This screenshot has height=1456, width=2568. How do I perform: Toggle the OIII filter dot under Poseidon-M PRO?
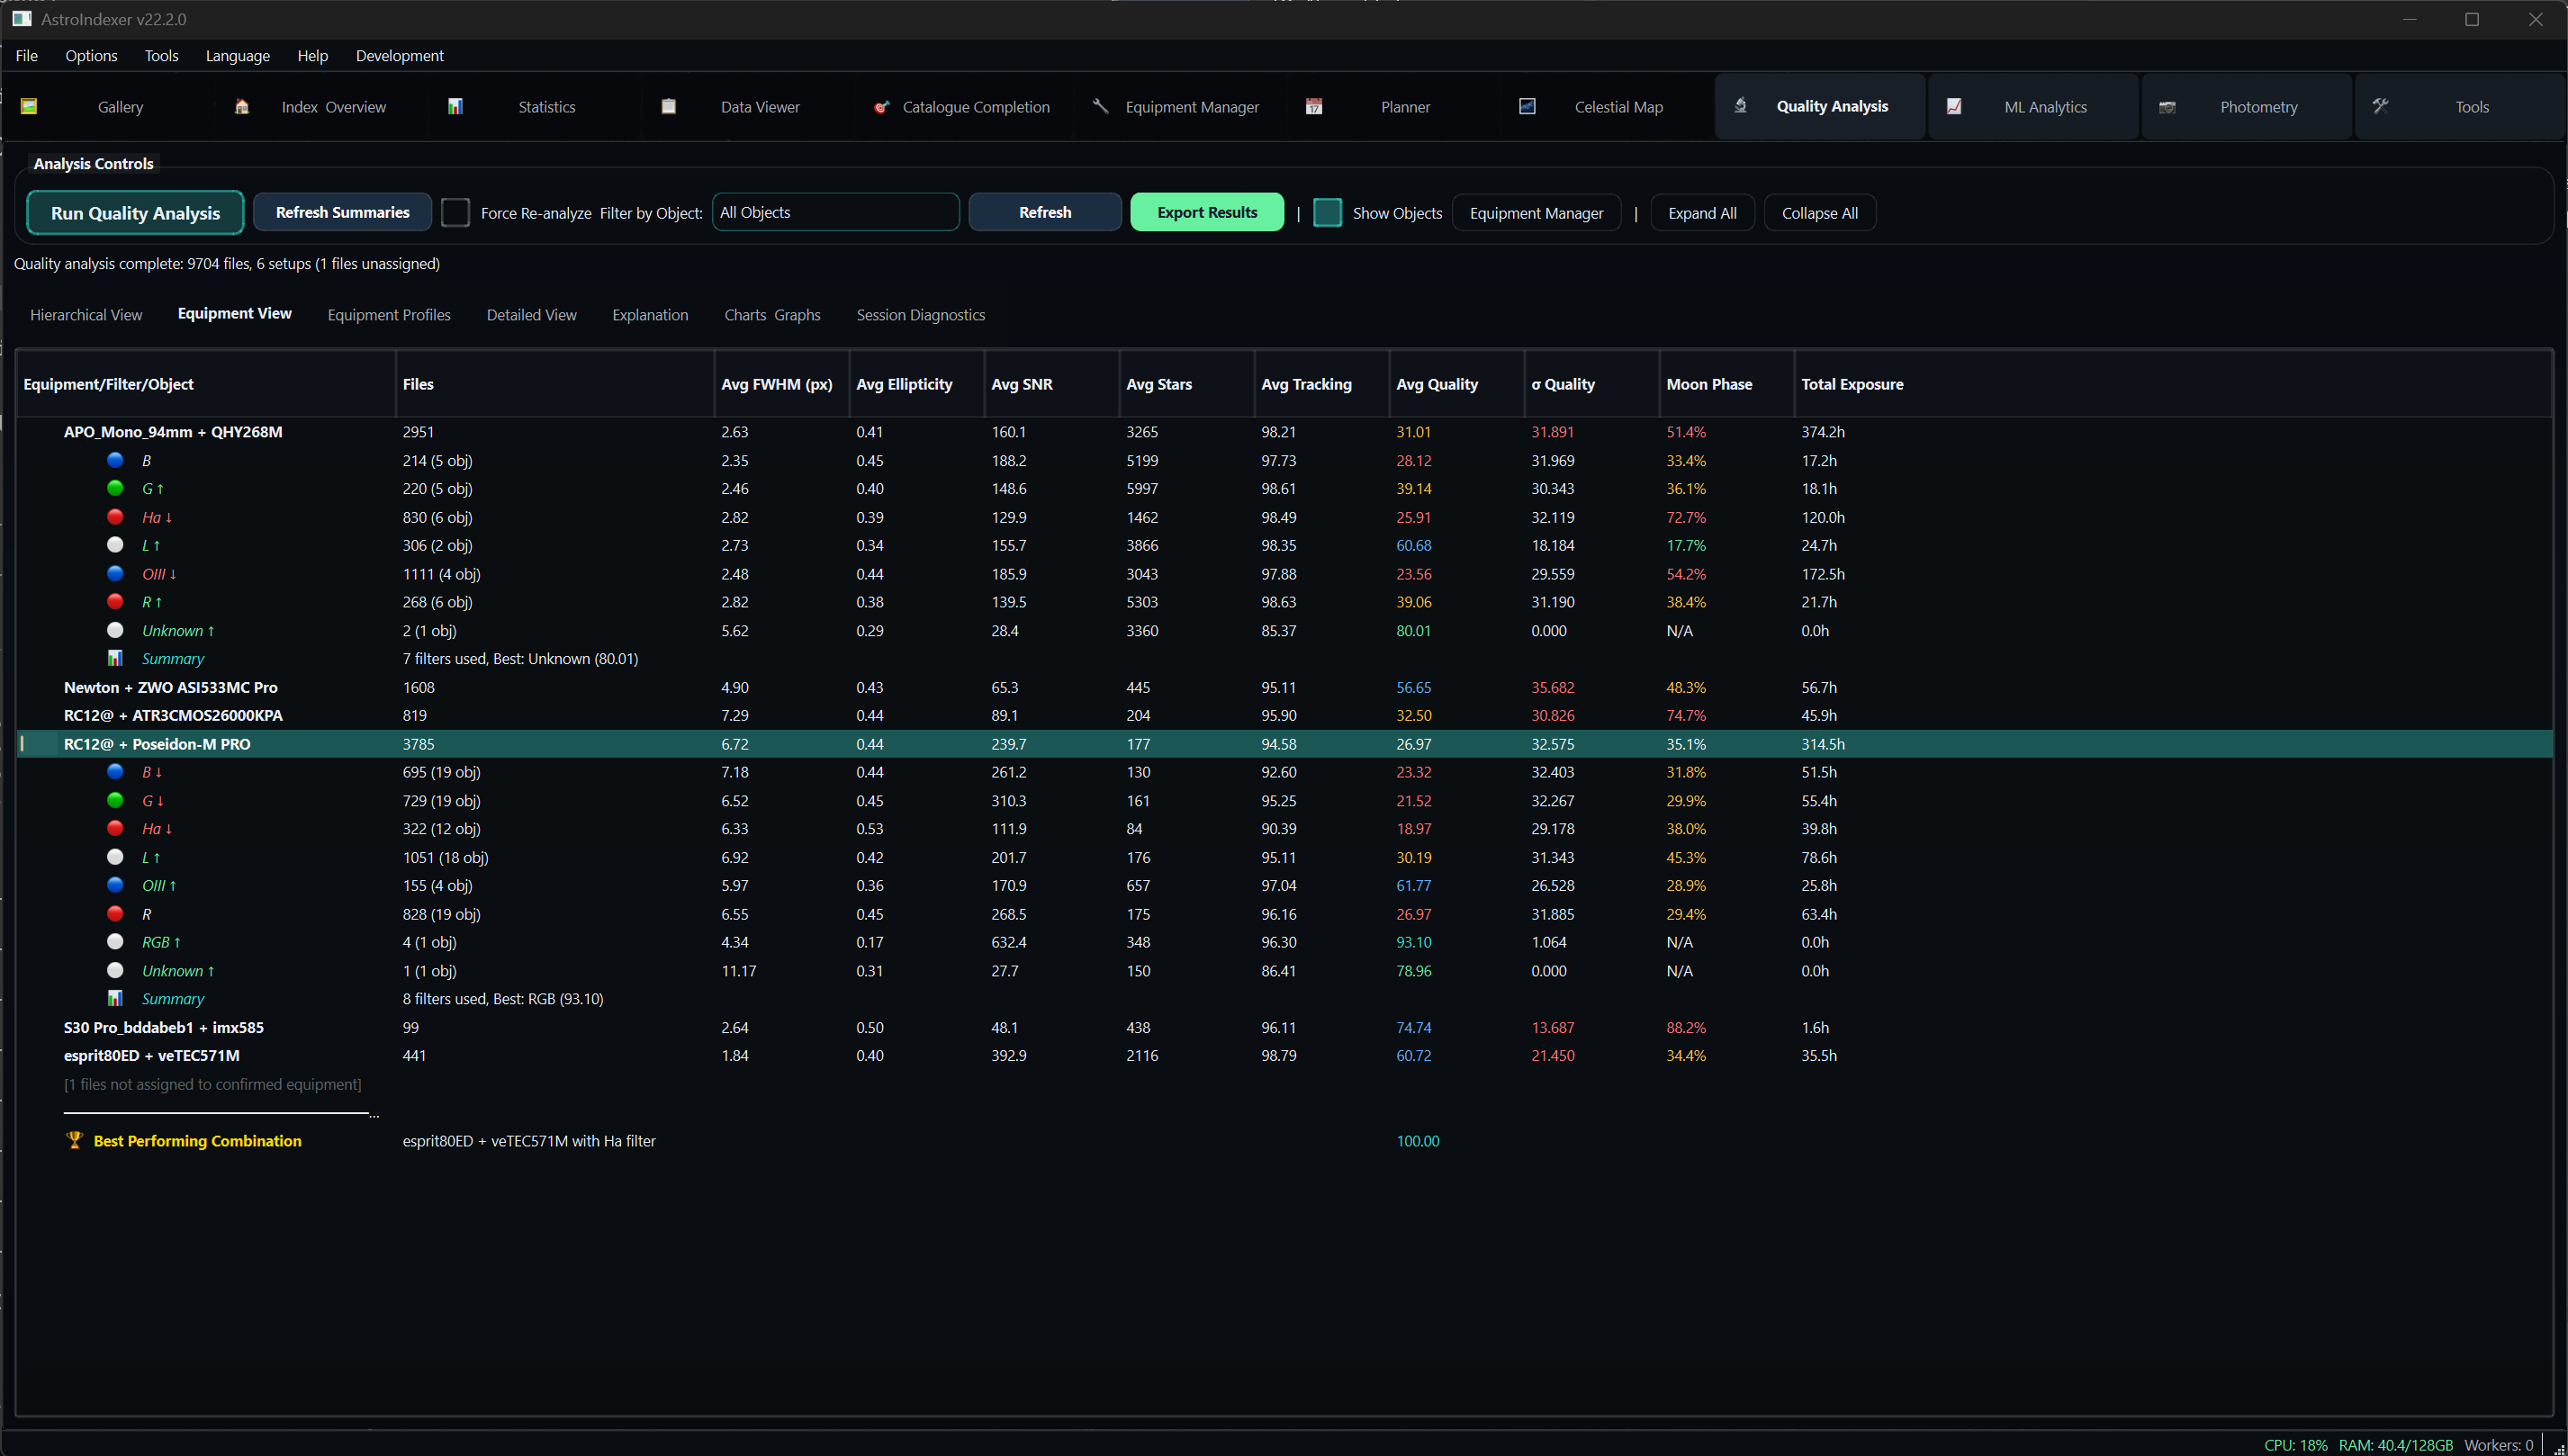point(115,885)
